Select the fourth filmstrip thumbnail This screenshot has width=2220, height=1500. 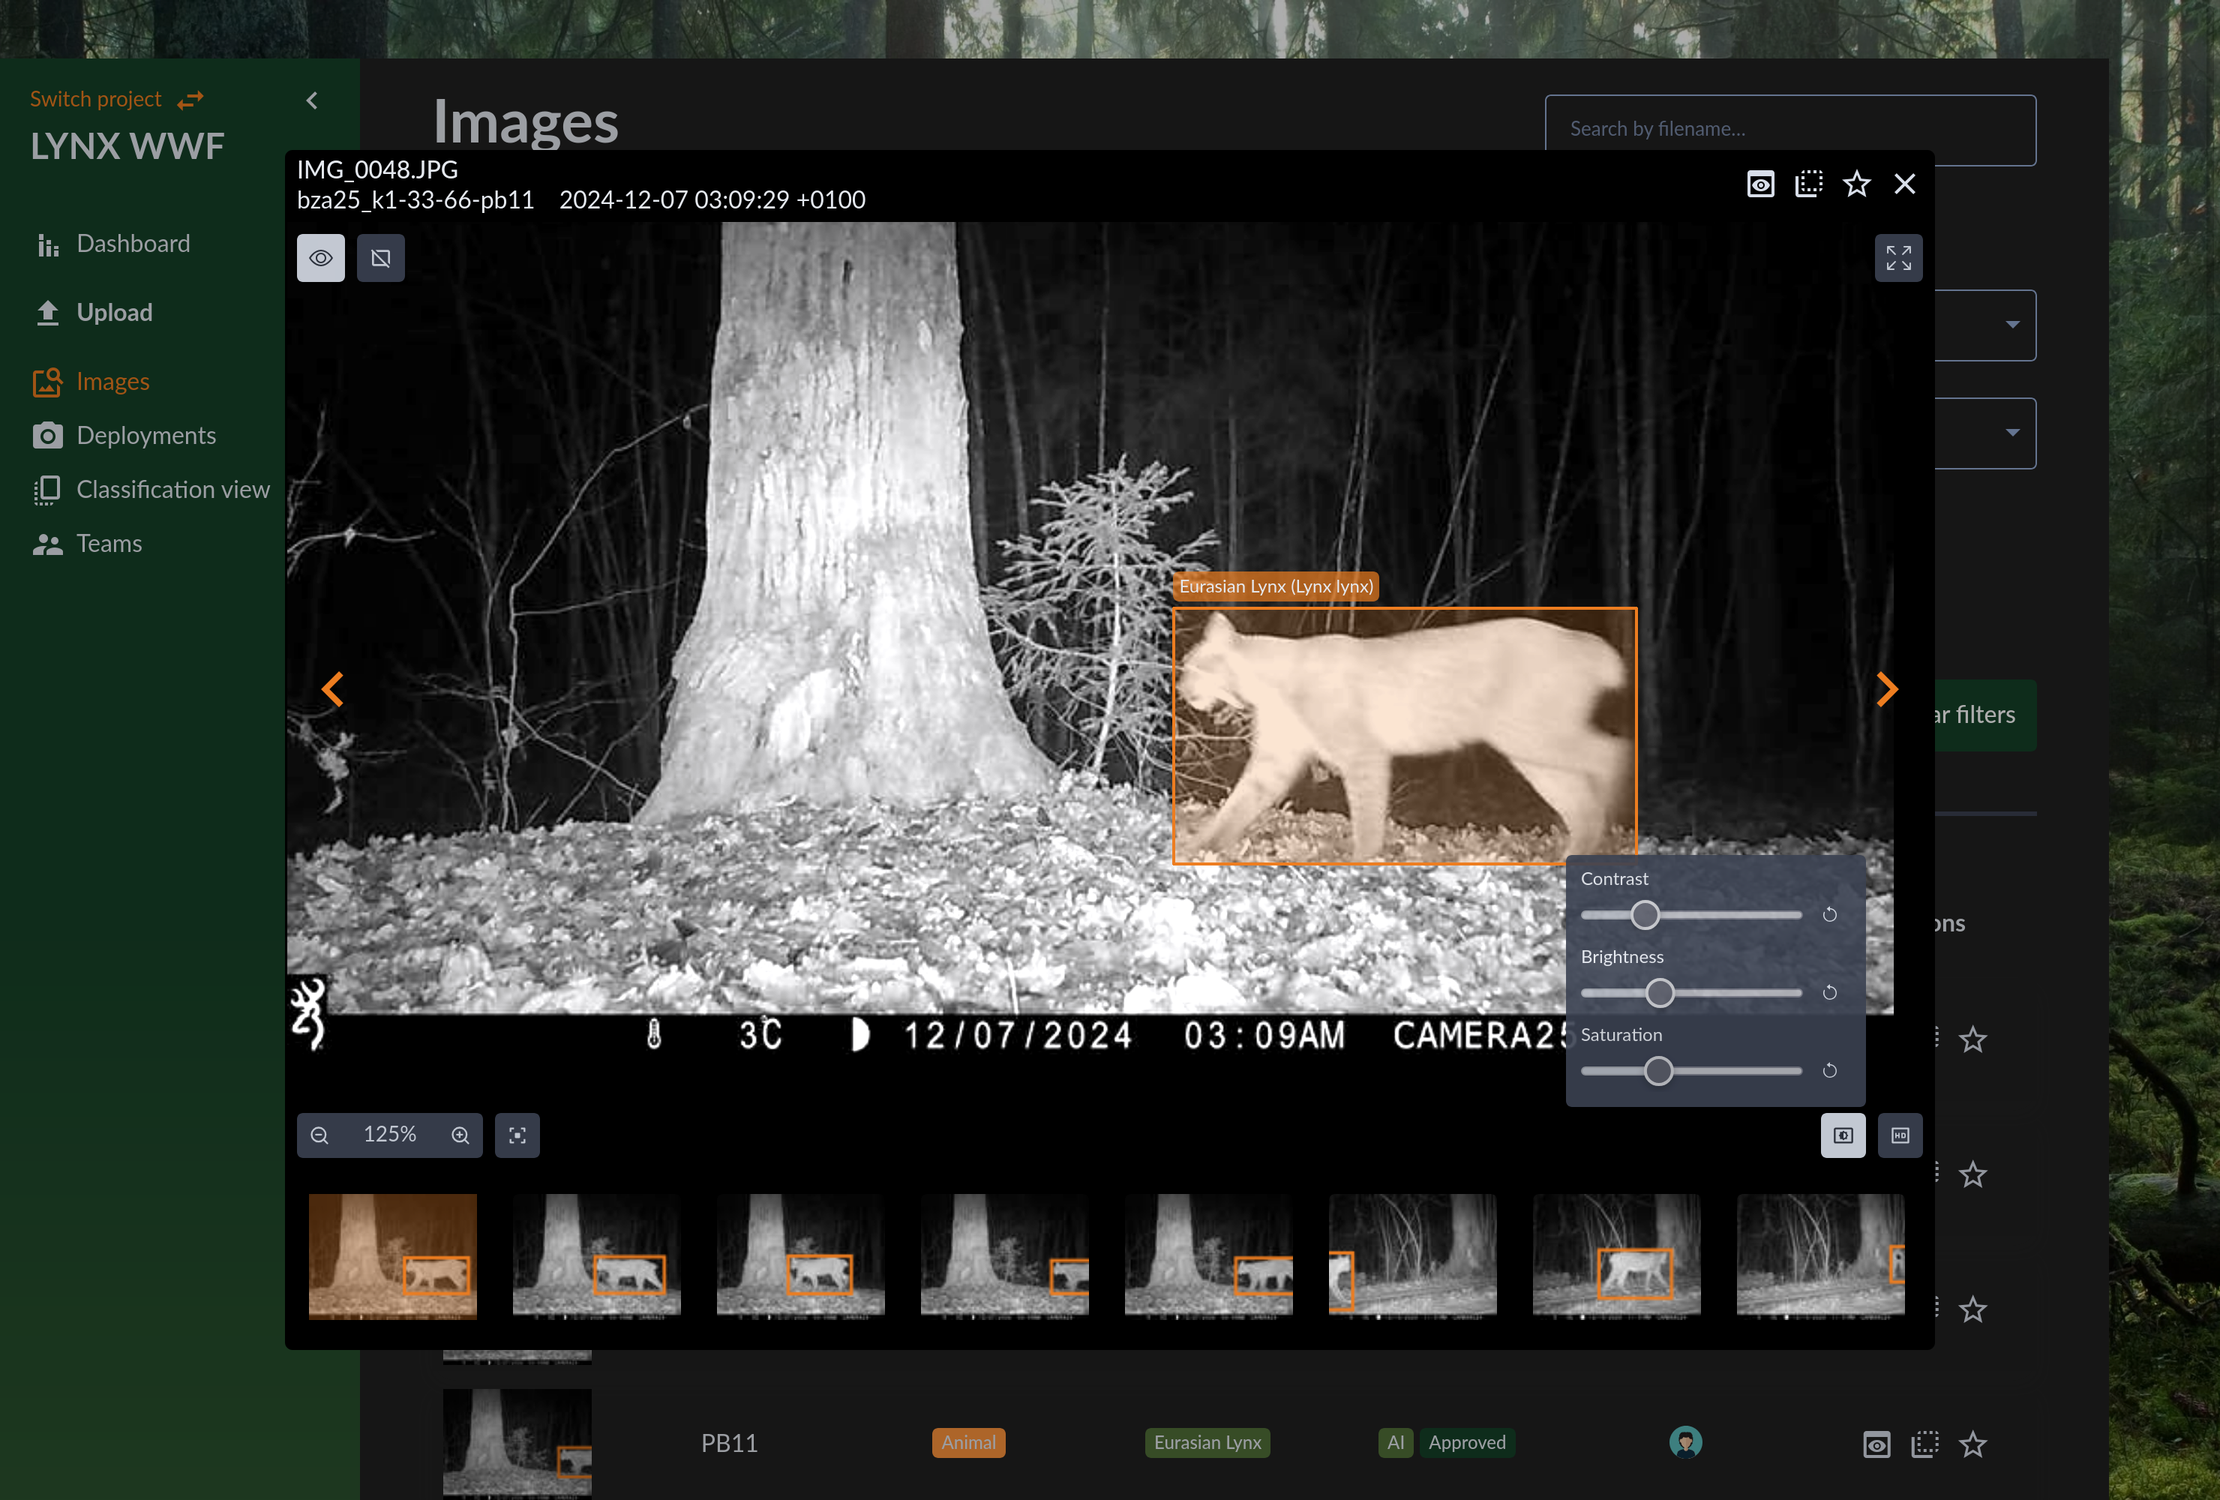1005,1257
